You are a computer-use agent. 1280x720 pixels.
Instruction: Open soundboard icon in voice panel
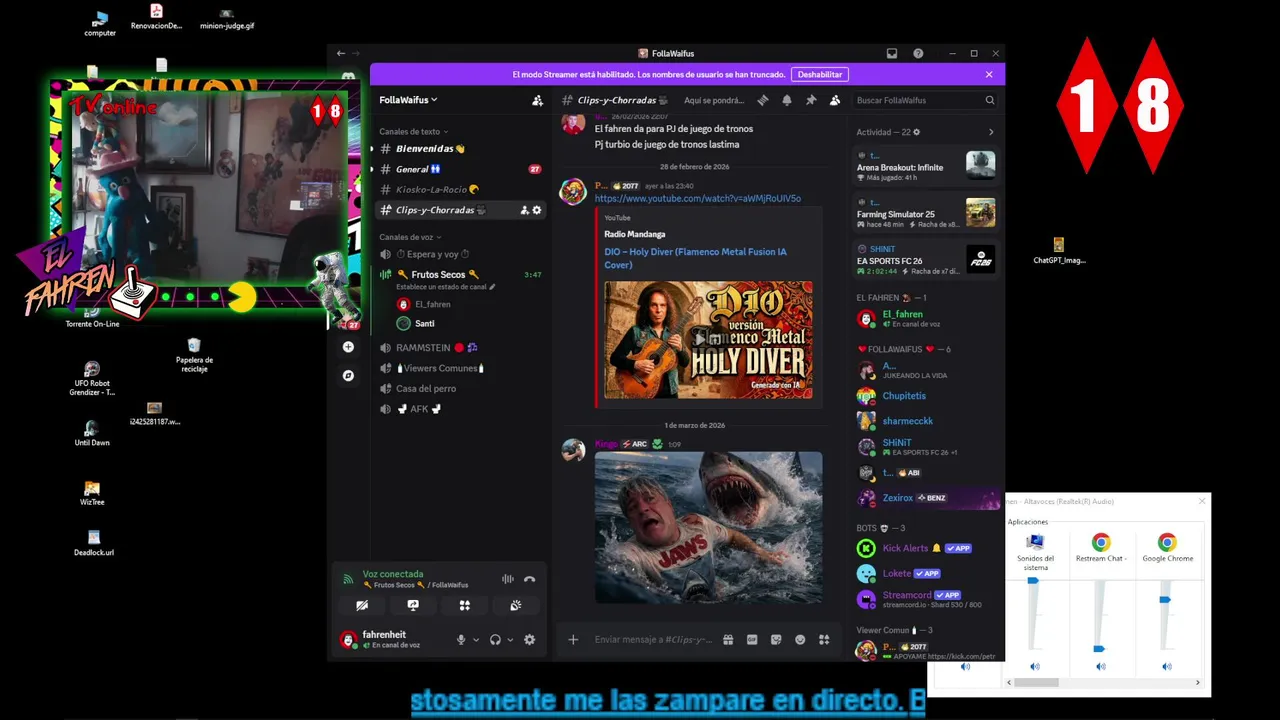point(516,605)
